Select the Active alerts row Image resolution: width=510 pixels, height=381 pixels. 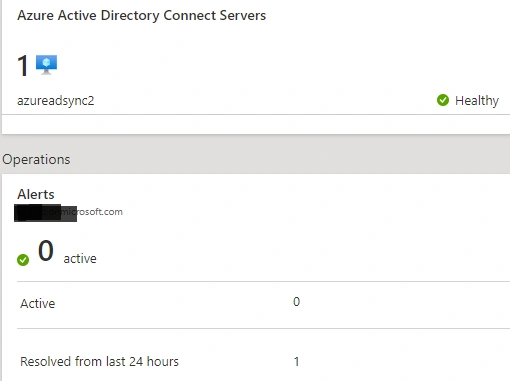[x=263, y=304]
